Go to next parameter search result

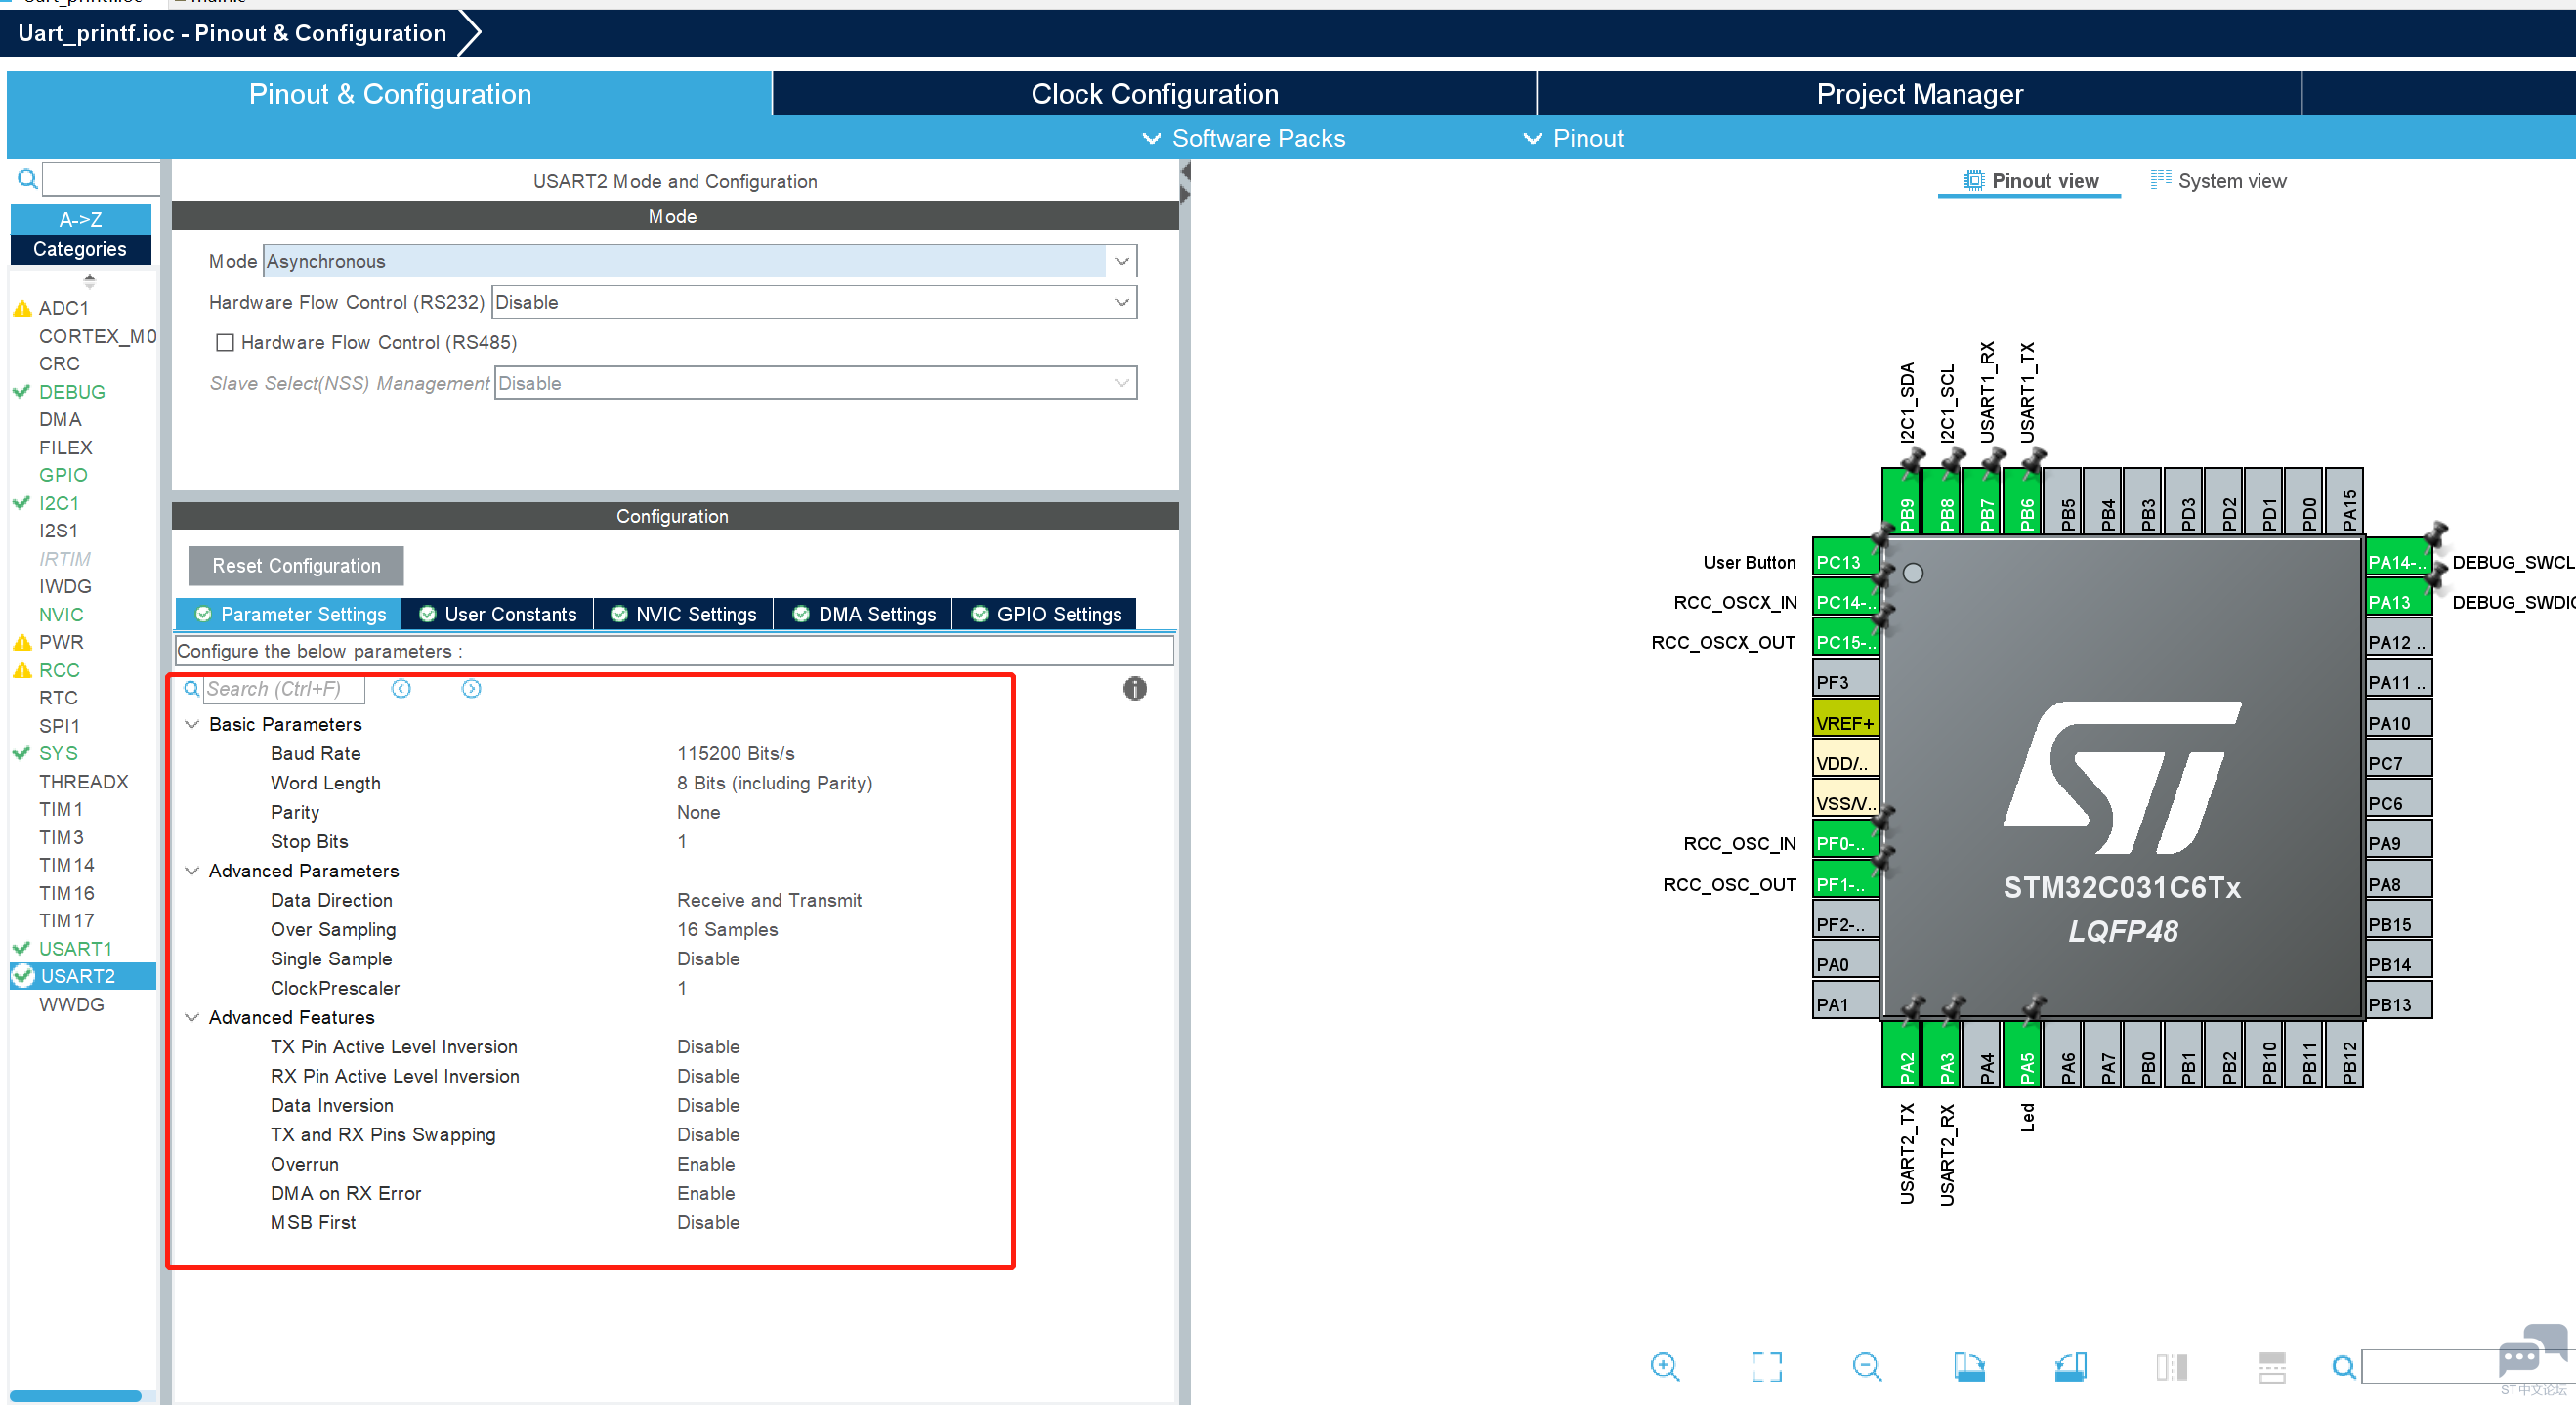pyautogui.click(x=471, y=688)
